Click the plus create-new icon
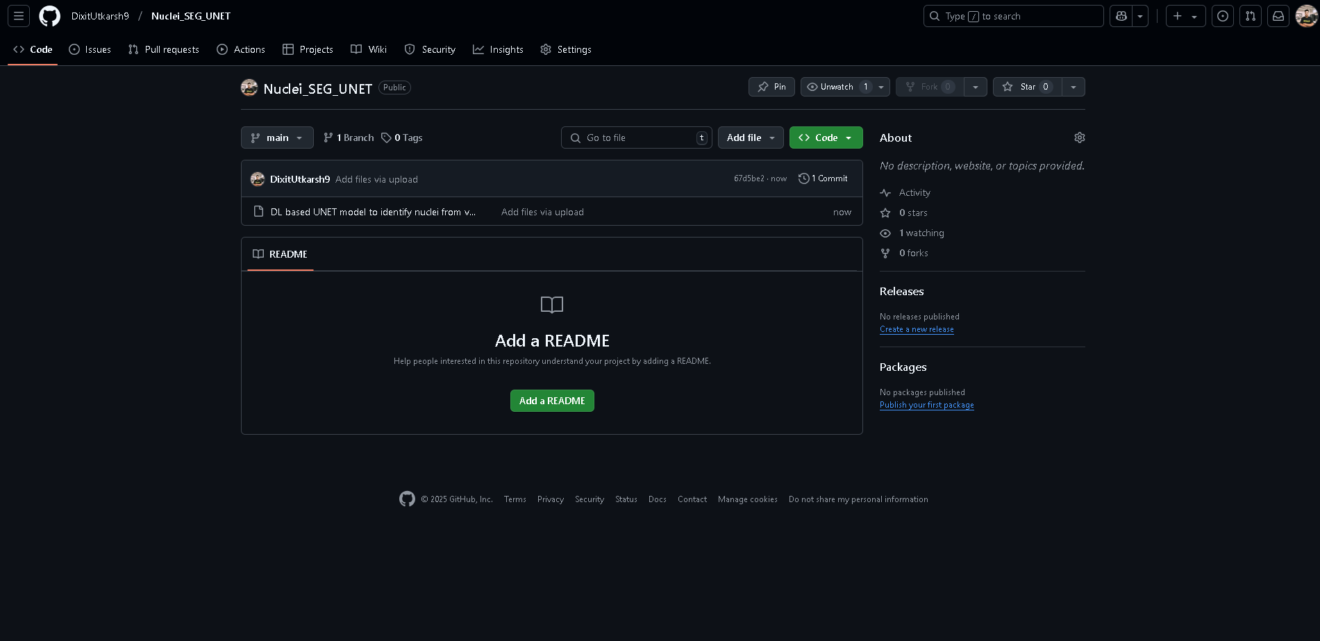 (x=1177, y=16)
